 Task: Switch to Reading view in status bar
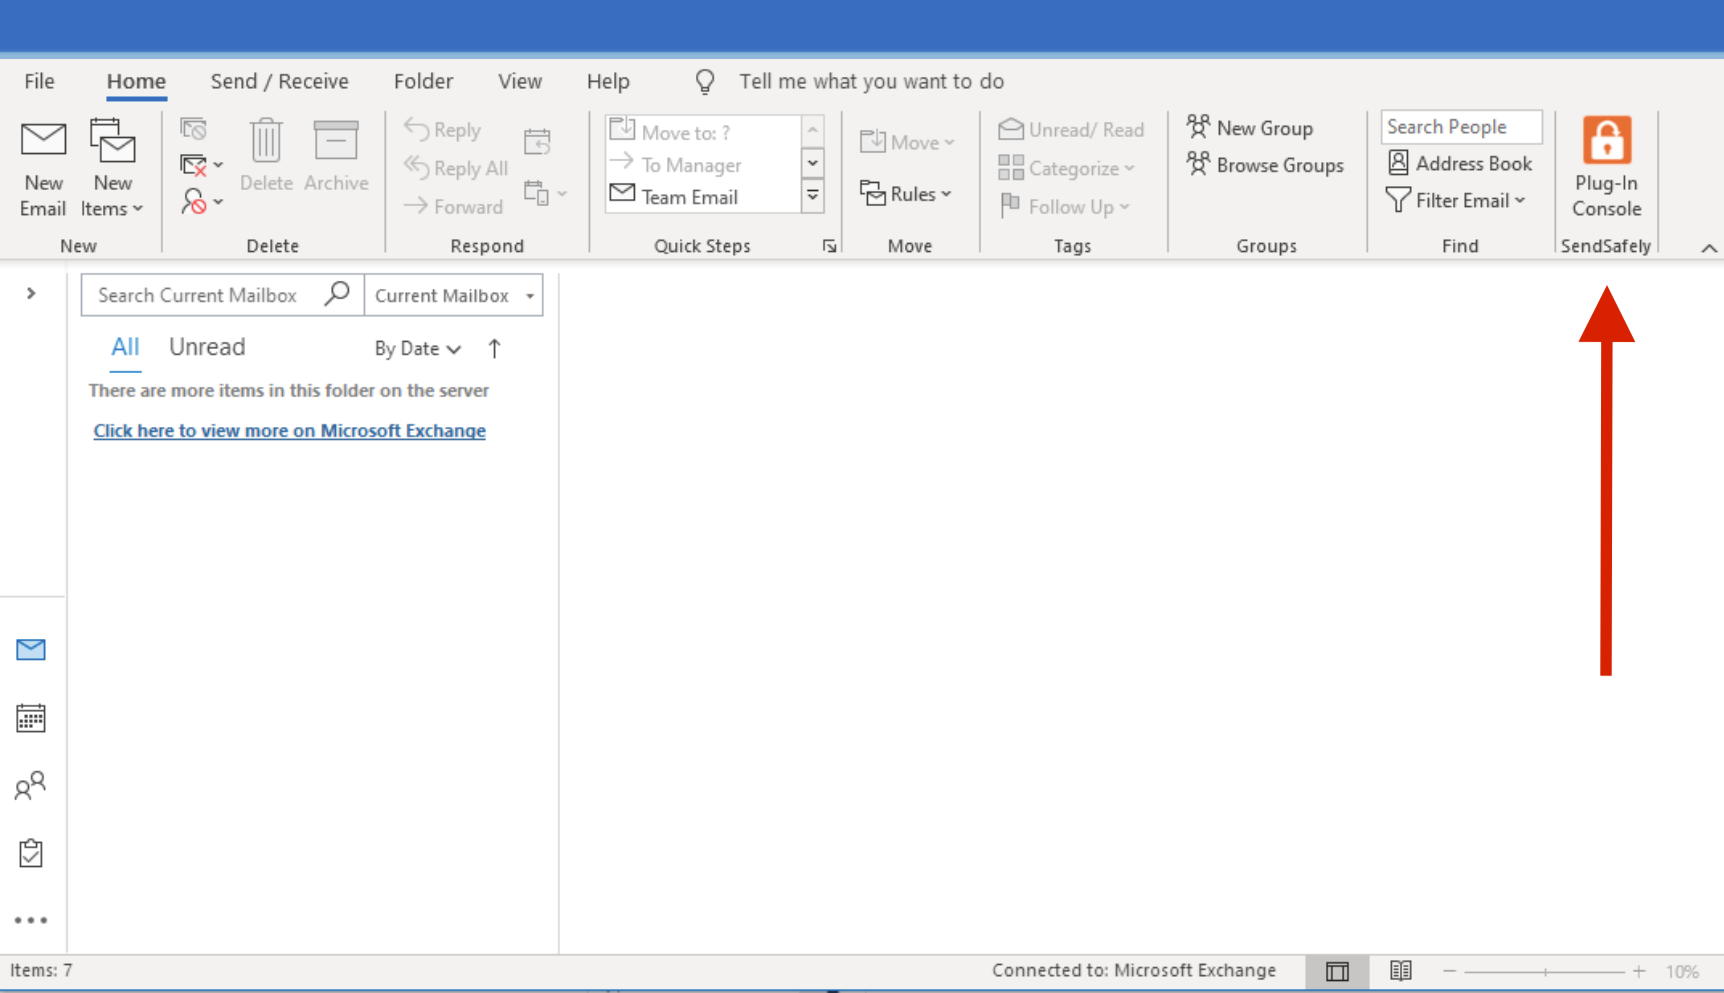pos(1401,971)
